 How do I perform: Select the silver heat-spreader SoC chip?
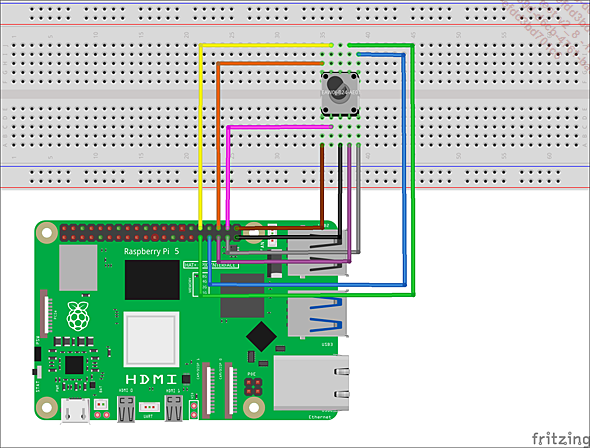pos(151,339)
